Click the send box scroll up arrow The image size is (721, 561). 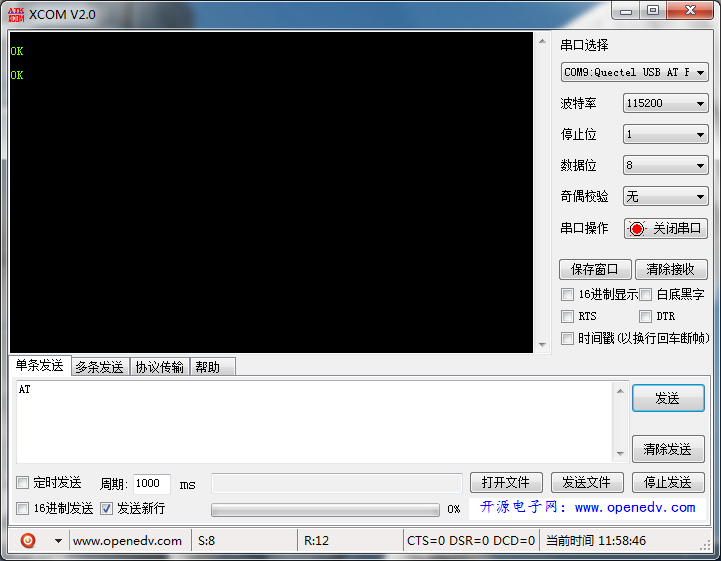[x=620, y=391]
